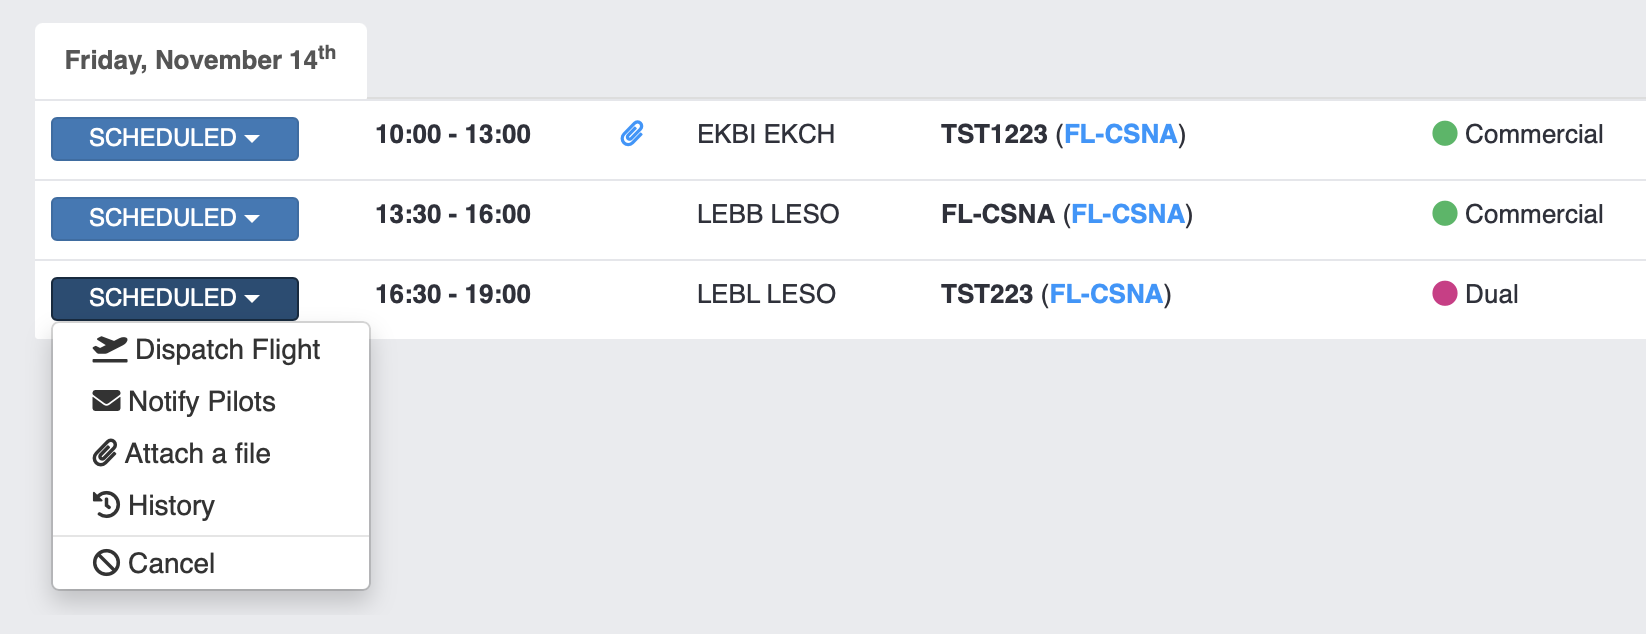Click the History clock icon

(106, 505)
